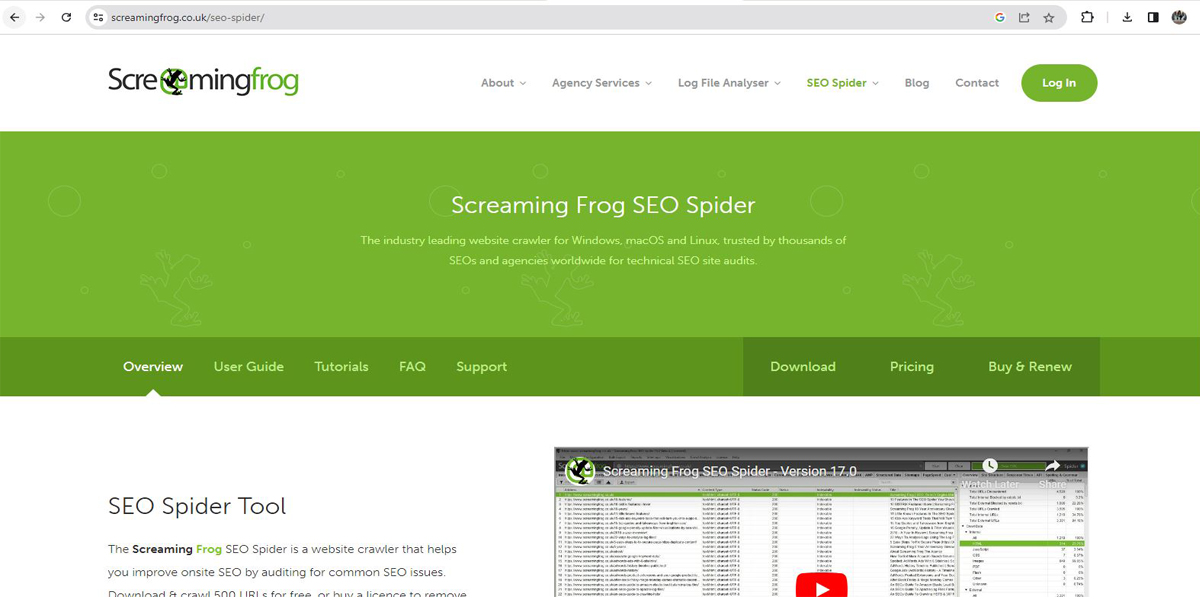
Task: Click the Google translate icon in address bar
Action: (1000, 17)
